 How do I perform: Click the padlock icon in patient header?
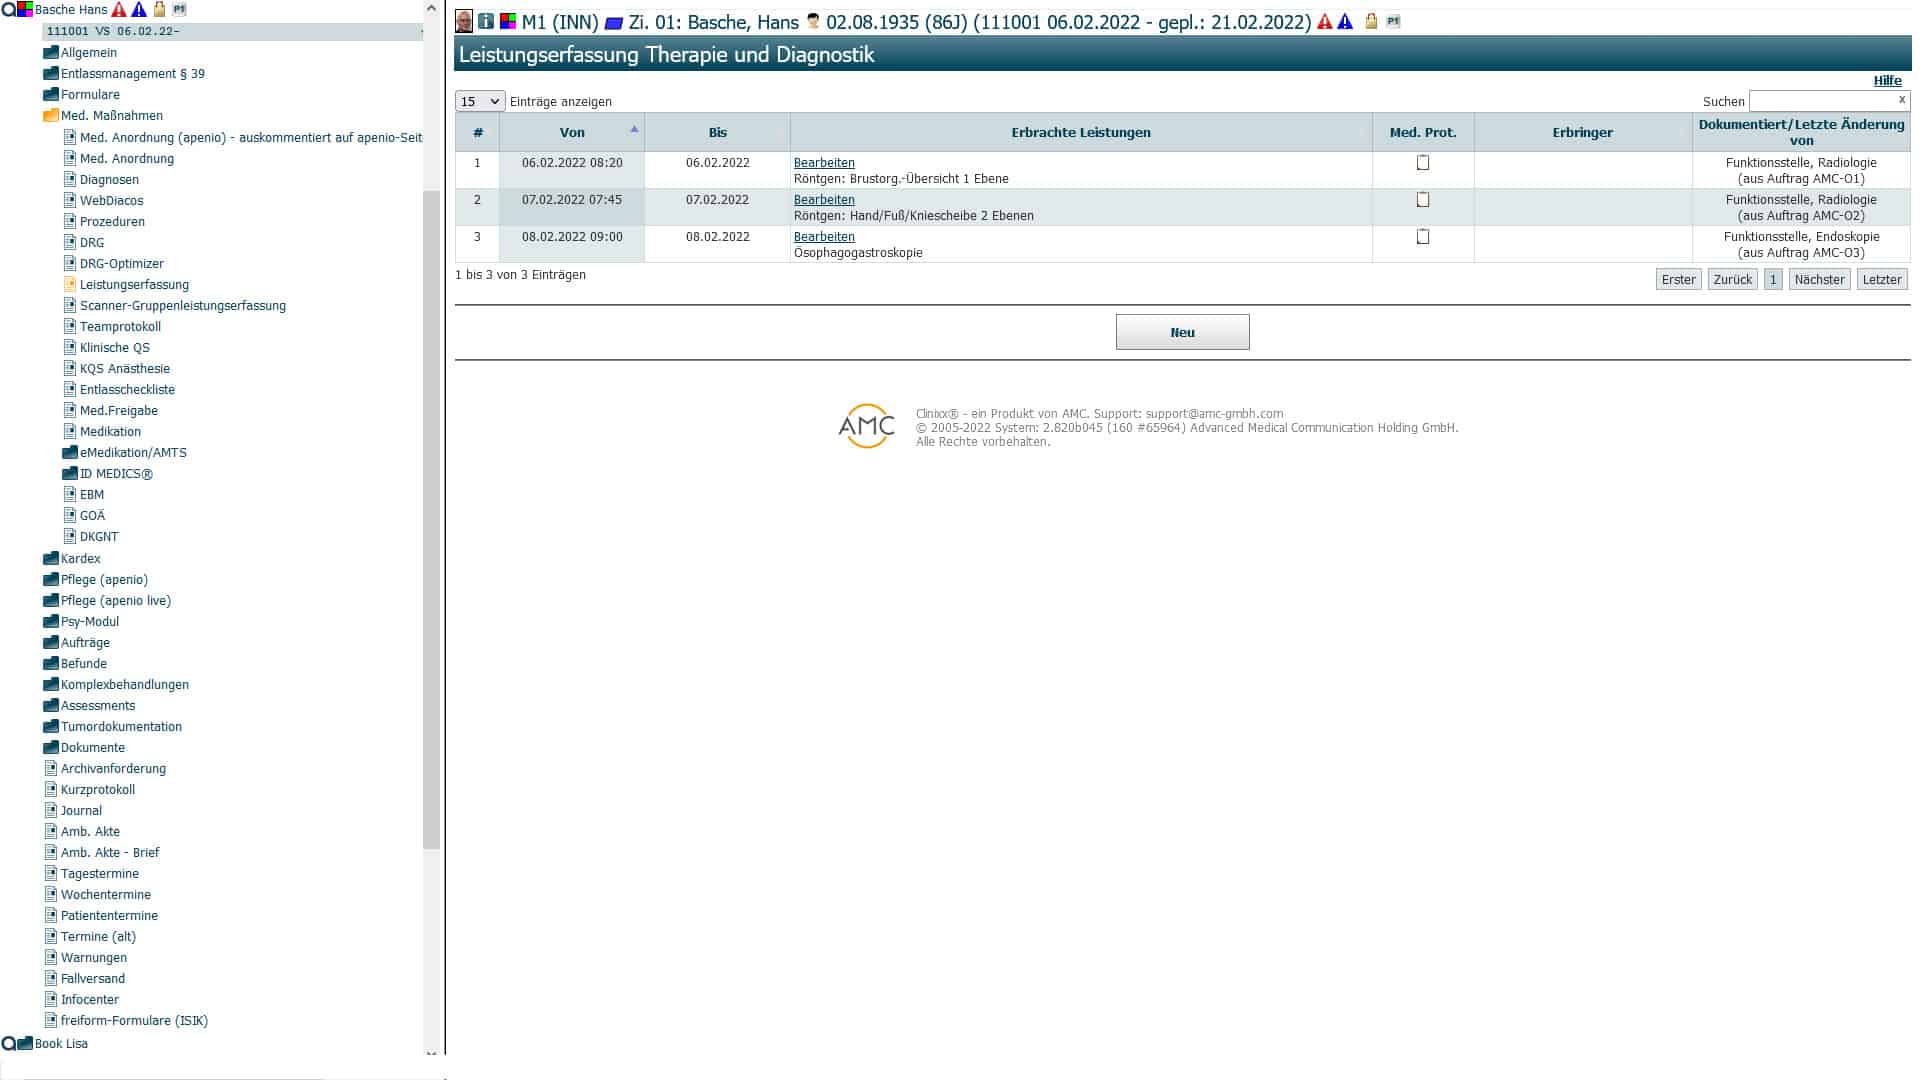click(1371, 21)
